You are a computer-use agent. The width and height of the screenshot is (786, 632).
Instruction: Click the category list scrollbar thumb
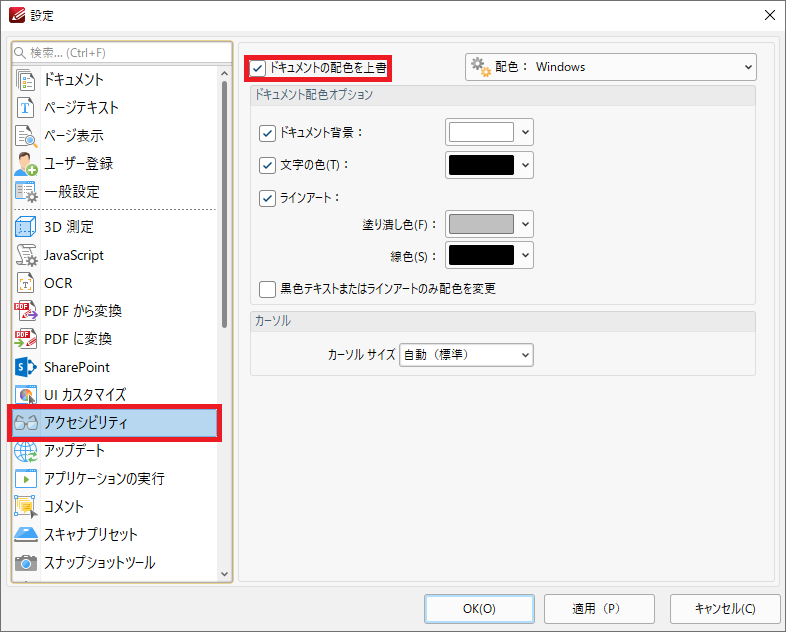point(225,204)
